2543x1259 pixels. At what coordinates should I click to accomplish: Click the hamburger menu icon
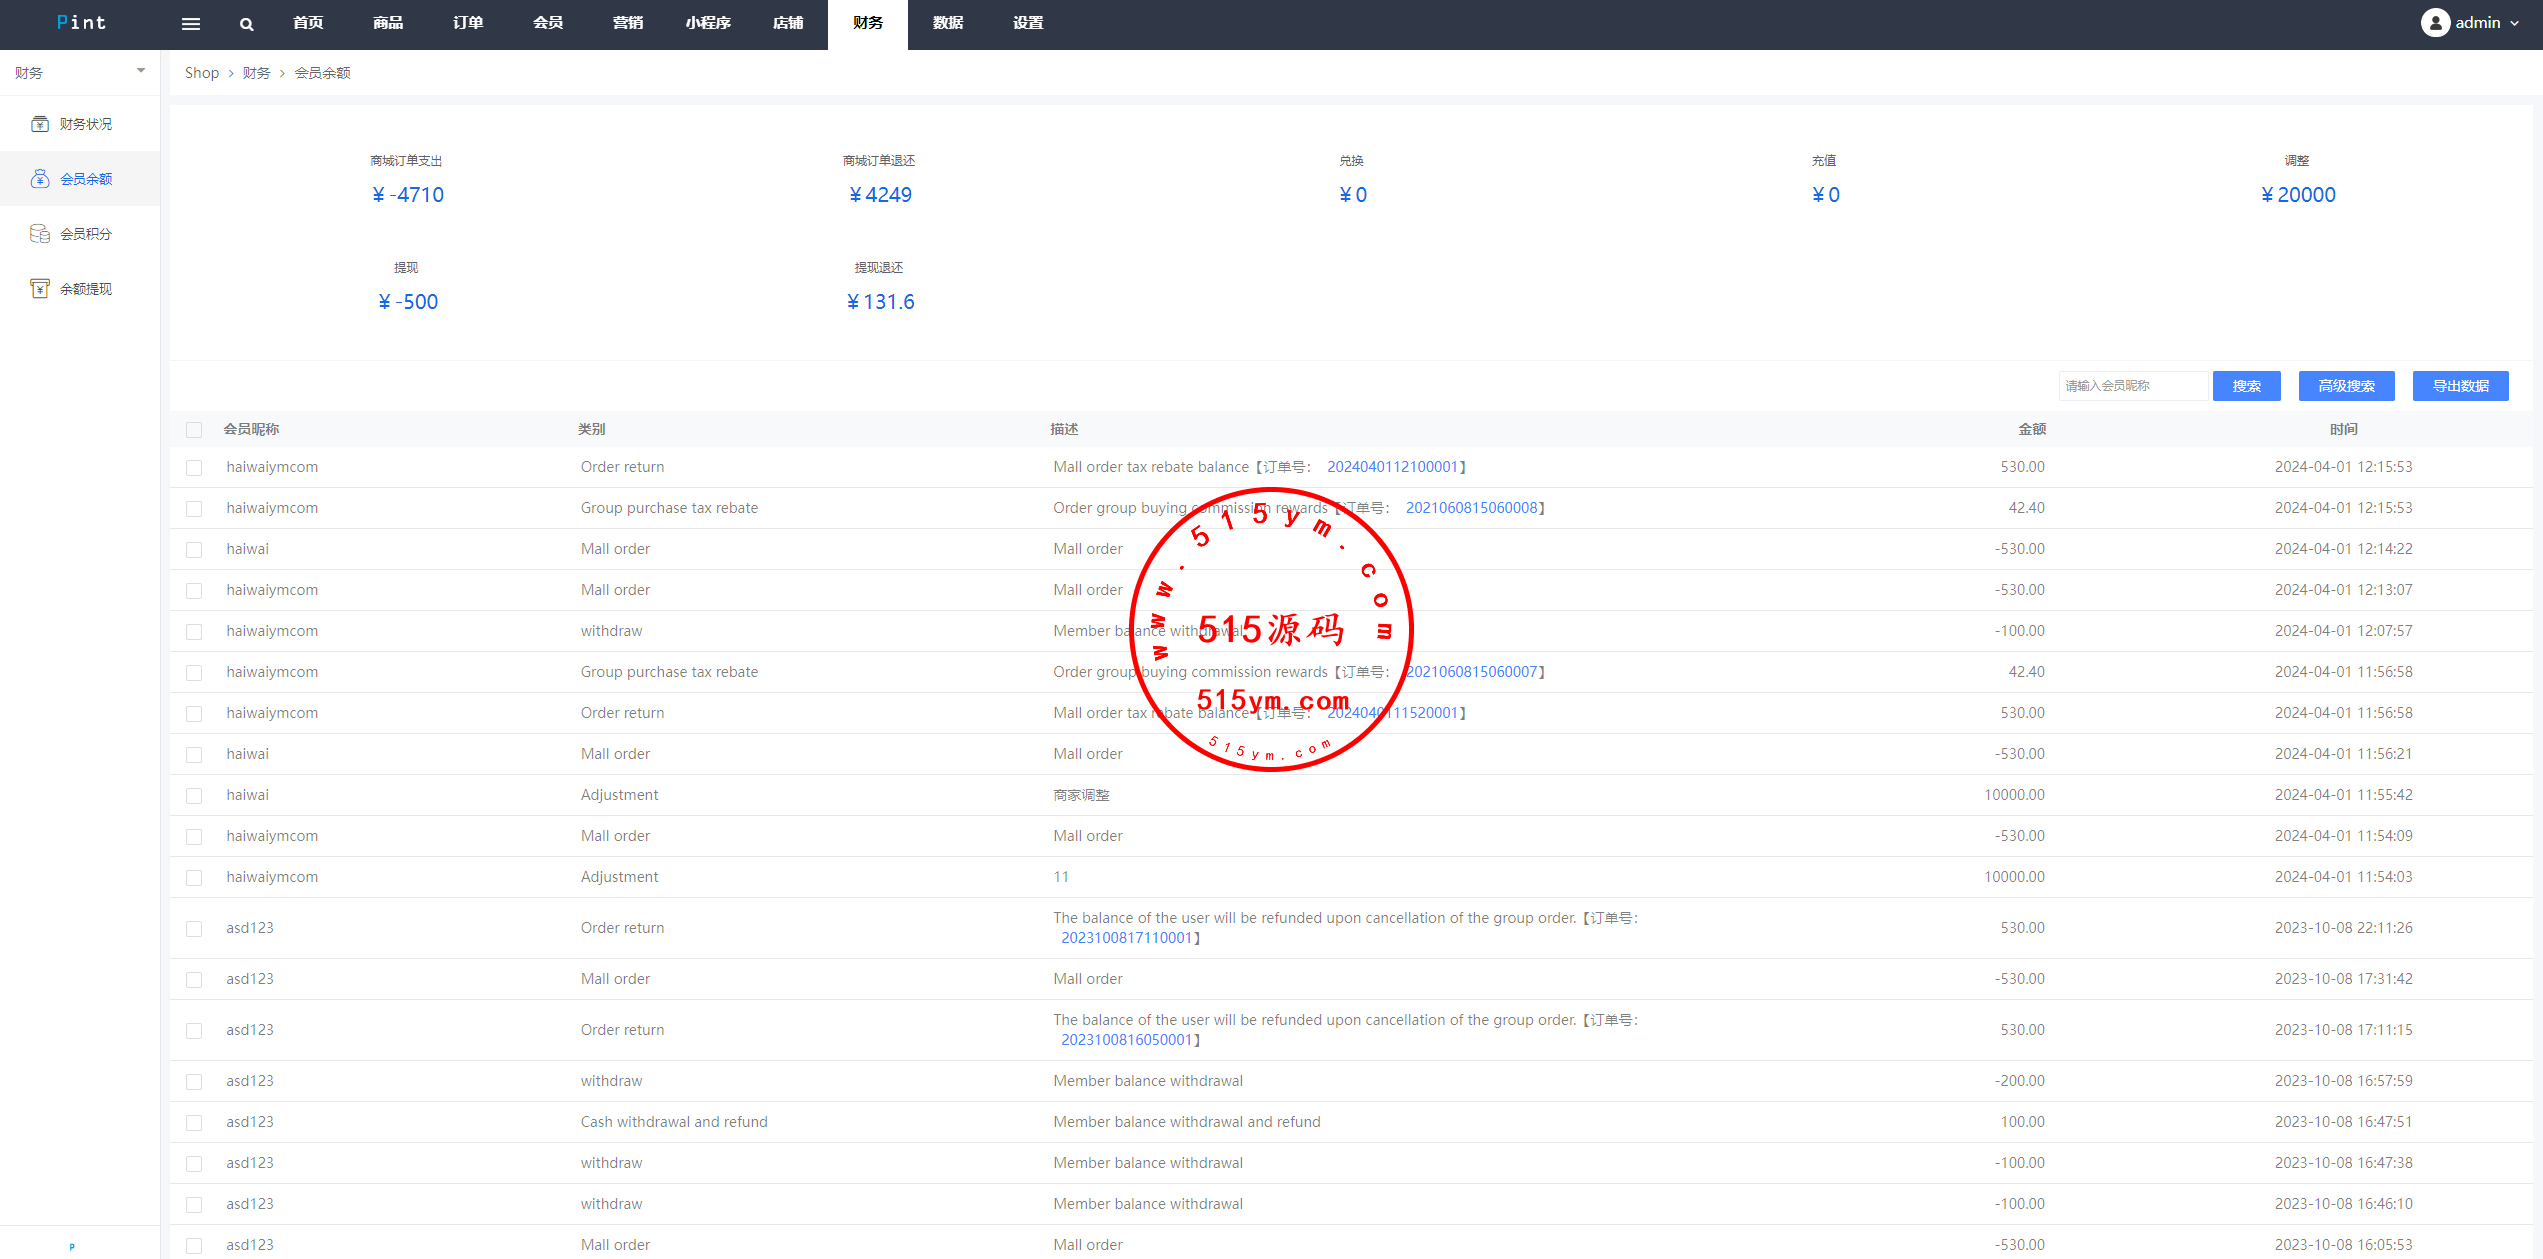pyautogui.click(x=190, y=24)
